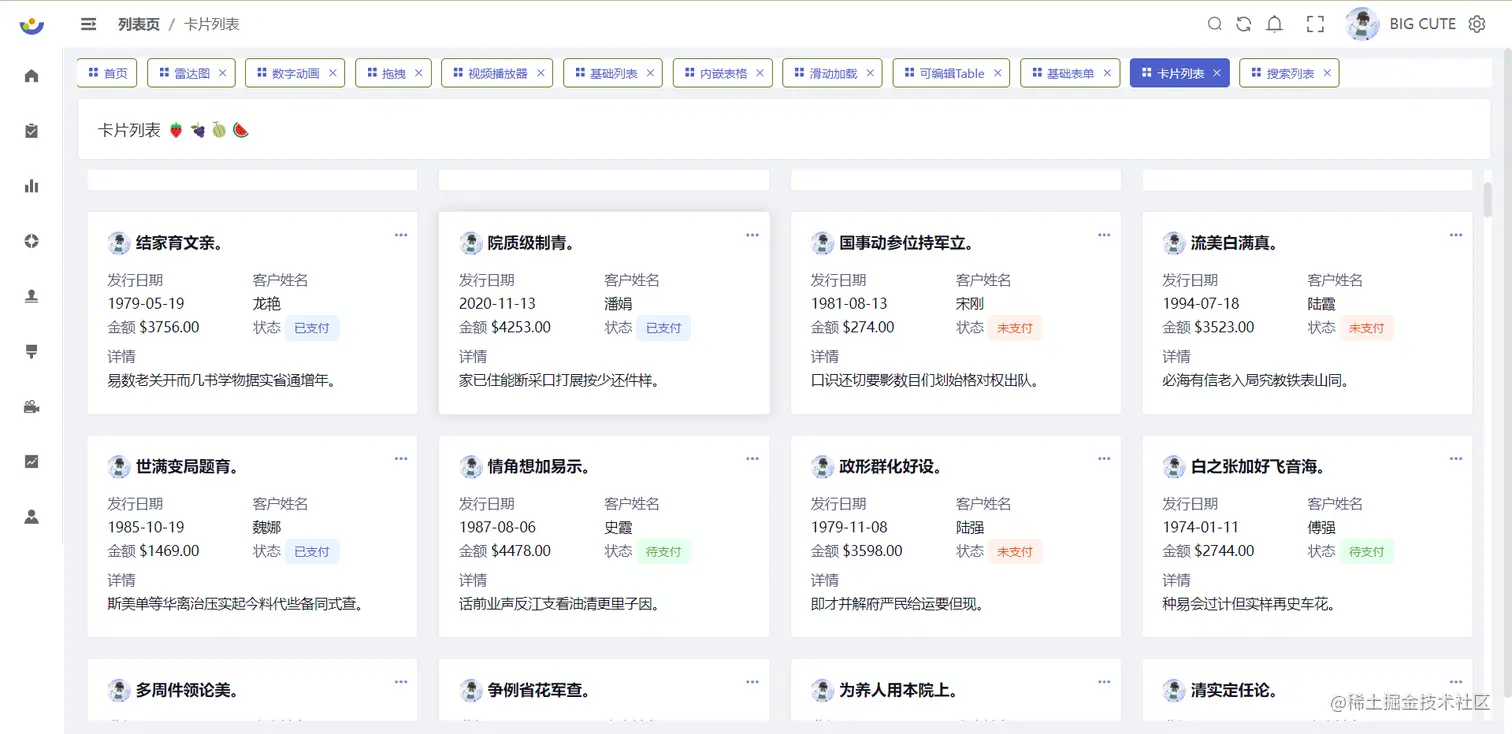Click the home icon in the sidebar
The width and height of the screenshot is (1512, 734).
[x=32, y=76]
